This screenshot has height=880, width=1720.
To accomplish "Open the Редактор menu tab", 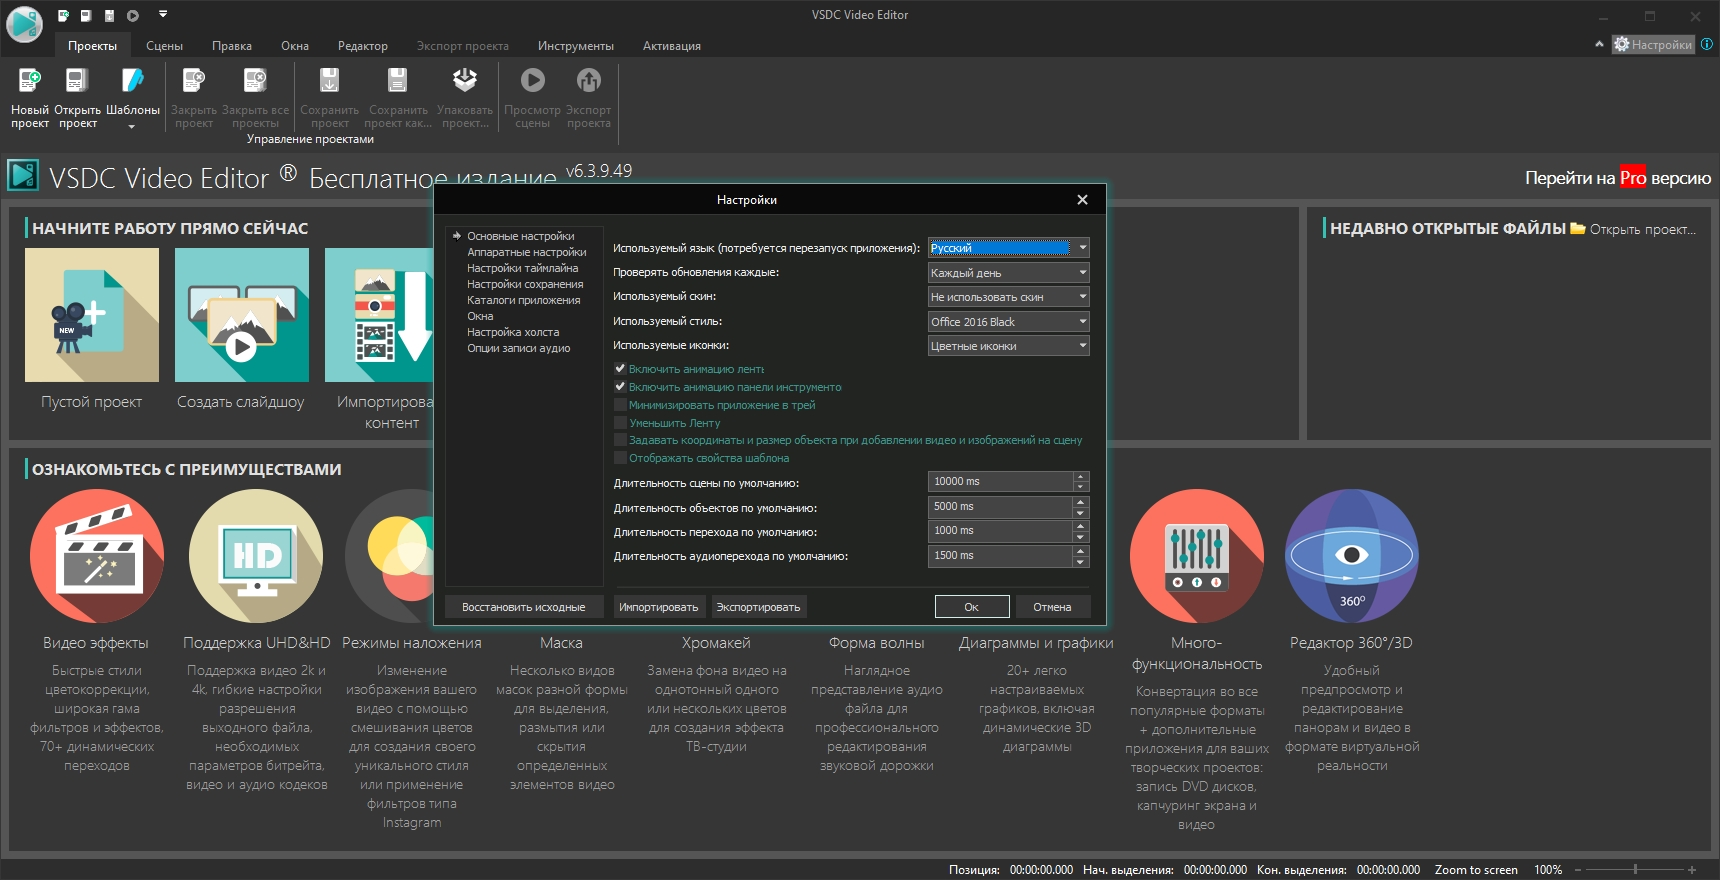I will coord(362,46).
